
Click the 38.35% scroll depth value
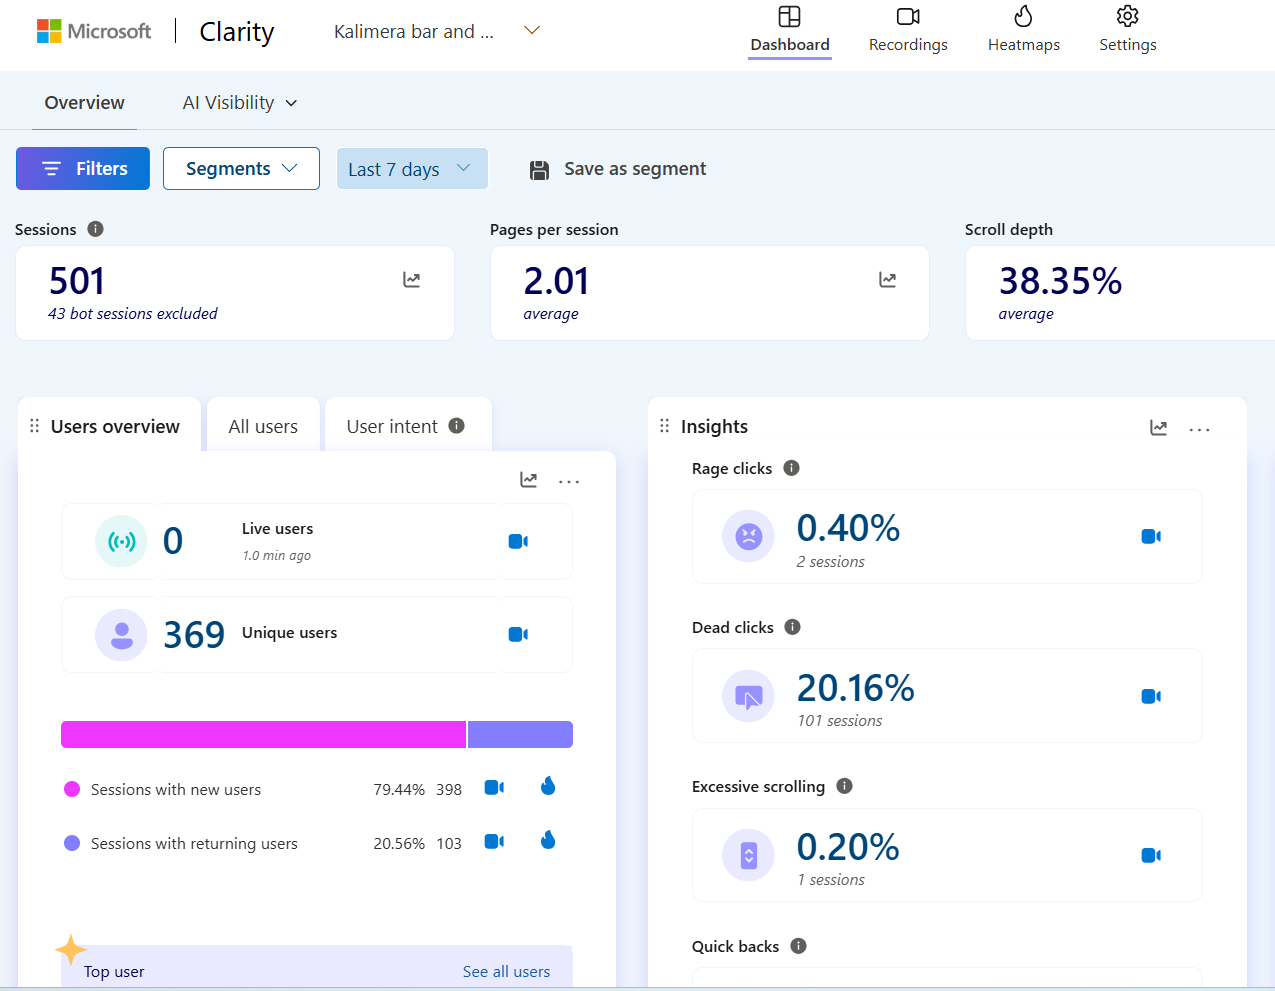click(x=1060, y=281)
